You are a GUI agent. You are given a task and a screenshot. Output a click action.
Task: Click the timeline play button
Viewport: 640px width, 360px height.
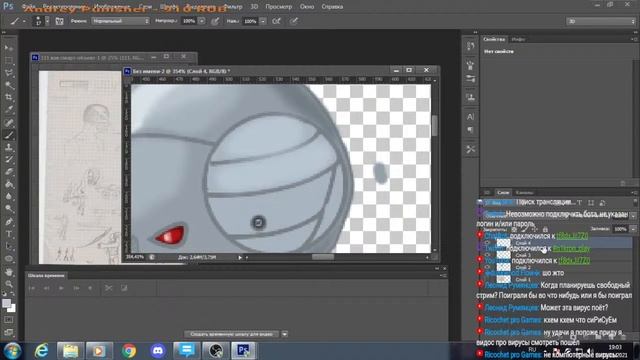(x=61, y=288)
